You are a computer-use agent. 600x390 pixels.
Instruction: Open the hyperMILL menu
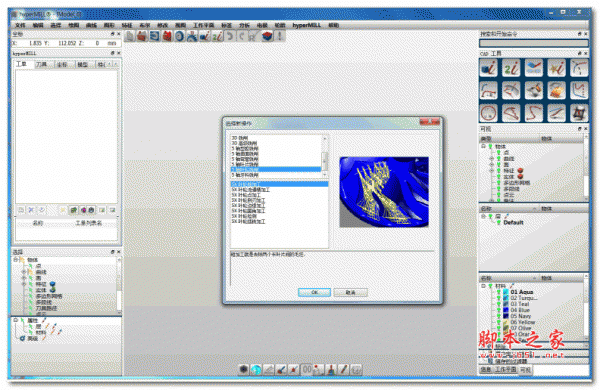click(x=307, y=25)
